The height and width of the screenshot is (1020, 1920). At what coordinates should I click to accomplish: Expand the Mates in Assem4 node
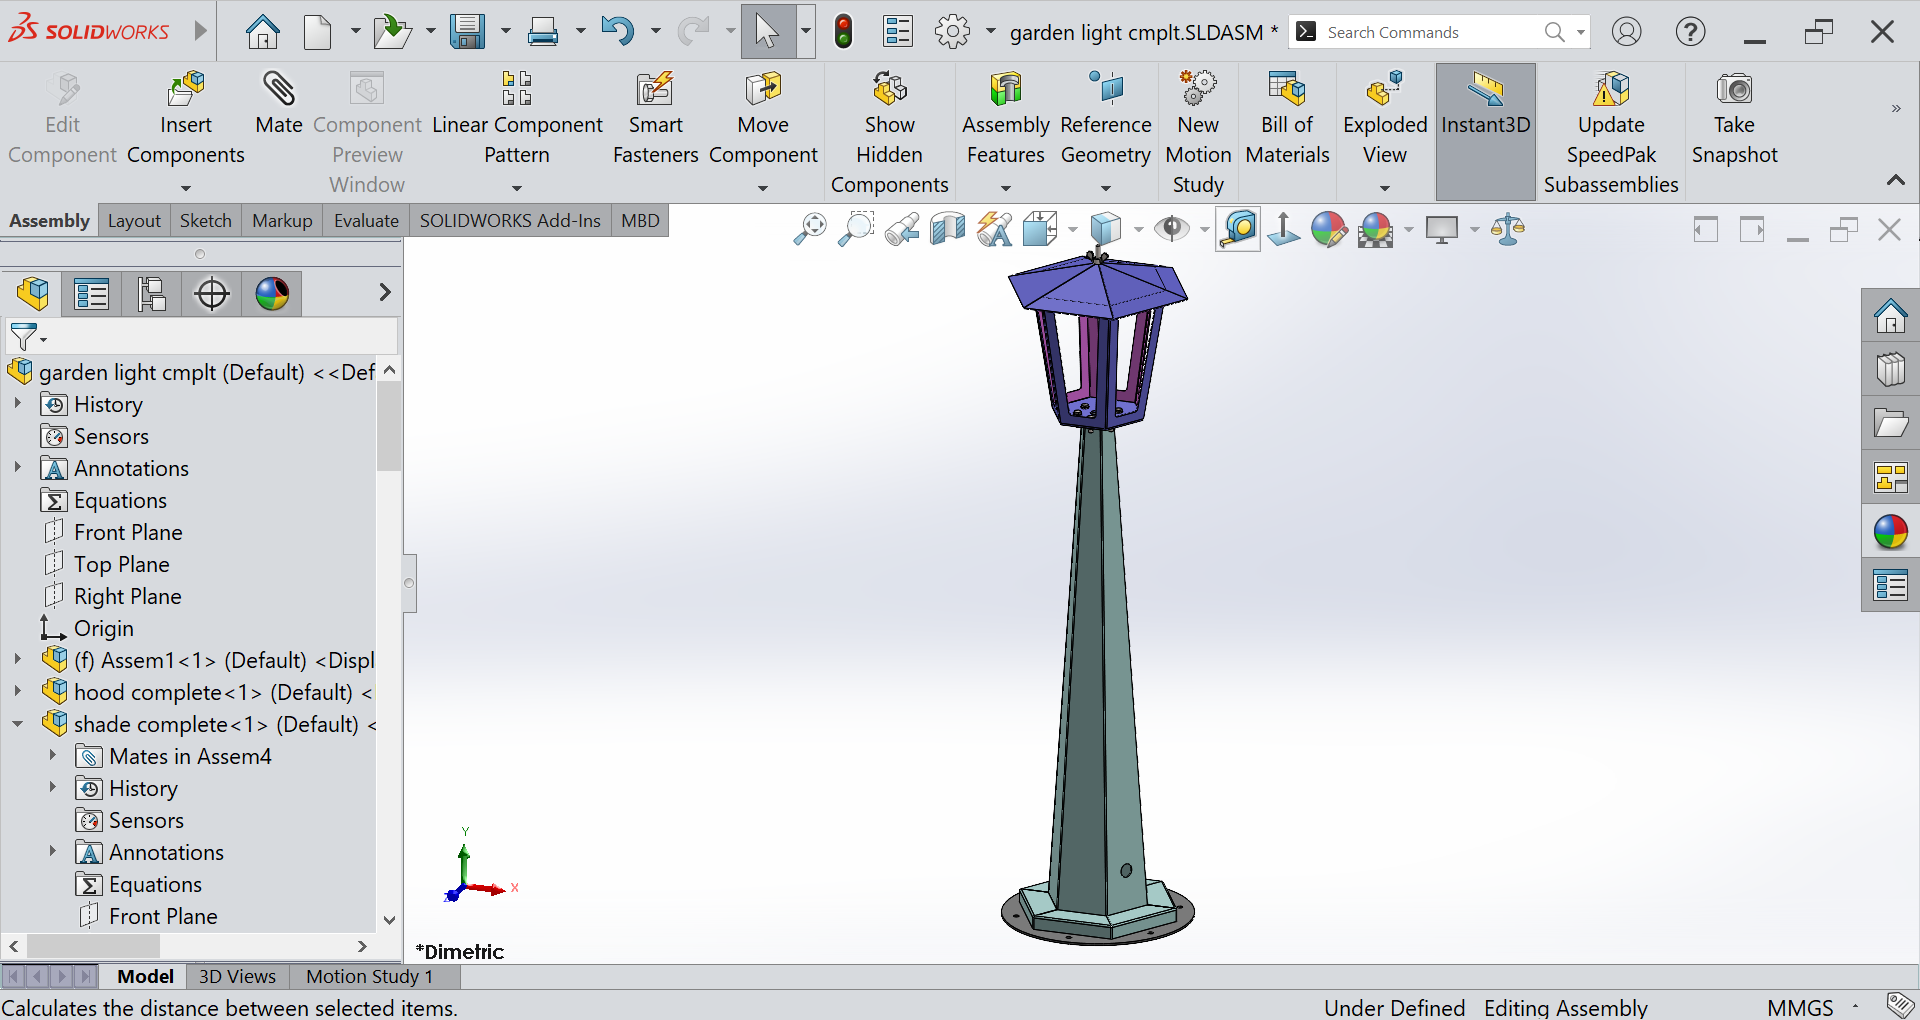tap(52, 756)
